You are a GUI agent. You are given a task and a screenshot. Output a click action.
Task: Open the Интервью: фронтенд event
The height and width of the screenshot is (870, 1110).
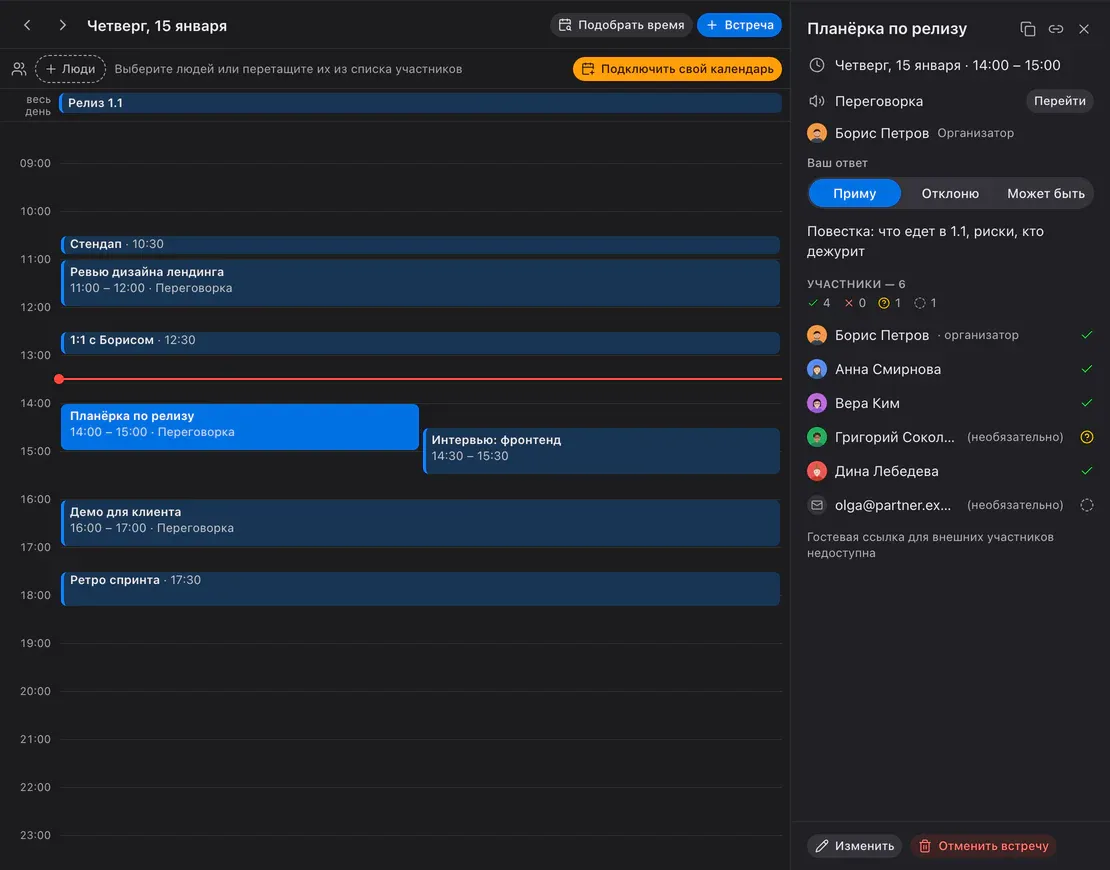[602, 450]
